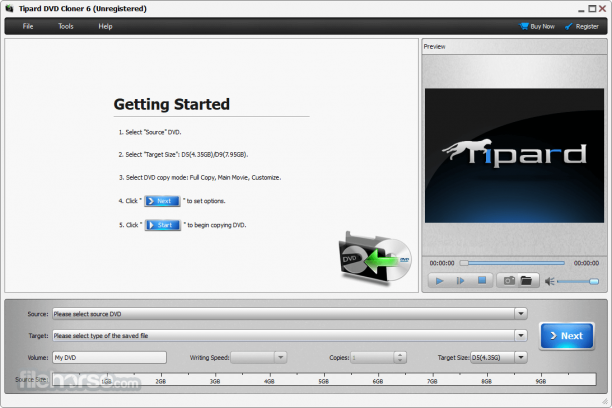
Task: Stop the preview playback
Action: [482, 281]
